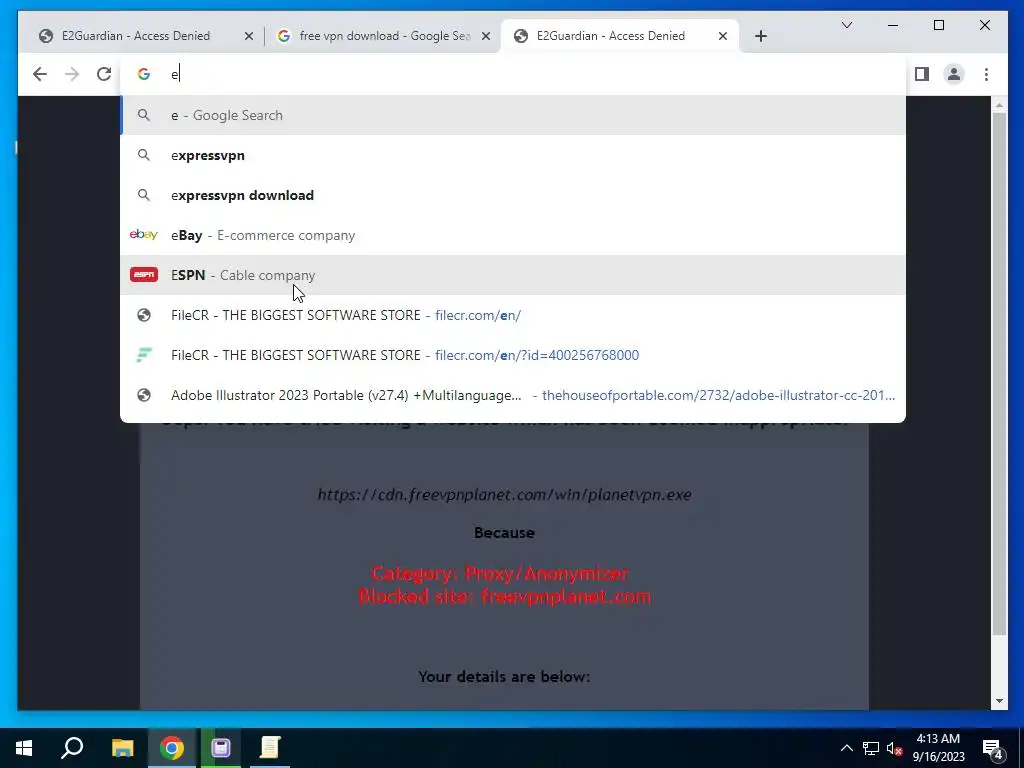Open the filecr.com/en/ history suggestion
Screen dimensions: 1024x768
coord(513,315)
